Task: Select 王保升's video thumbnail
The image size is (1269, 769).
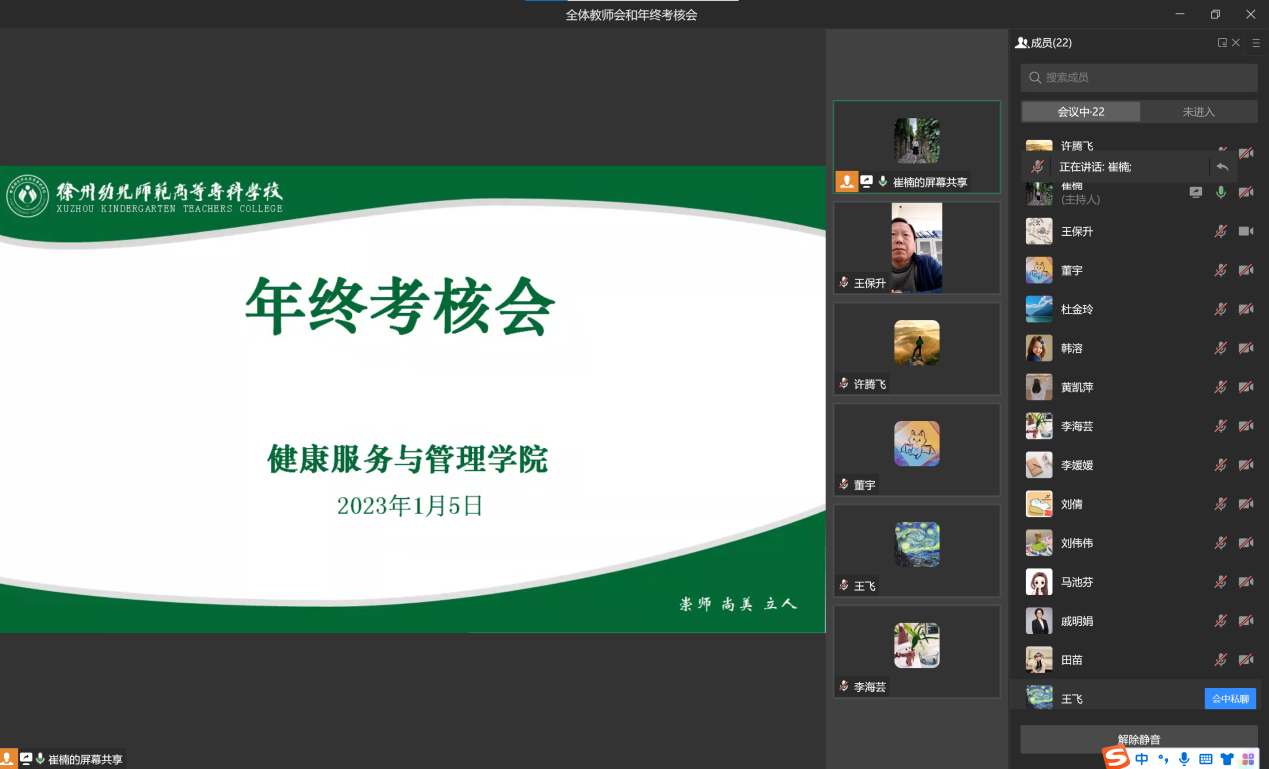Action: click(917, 248)
